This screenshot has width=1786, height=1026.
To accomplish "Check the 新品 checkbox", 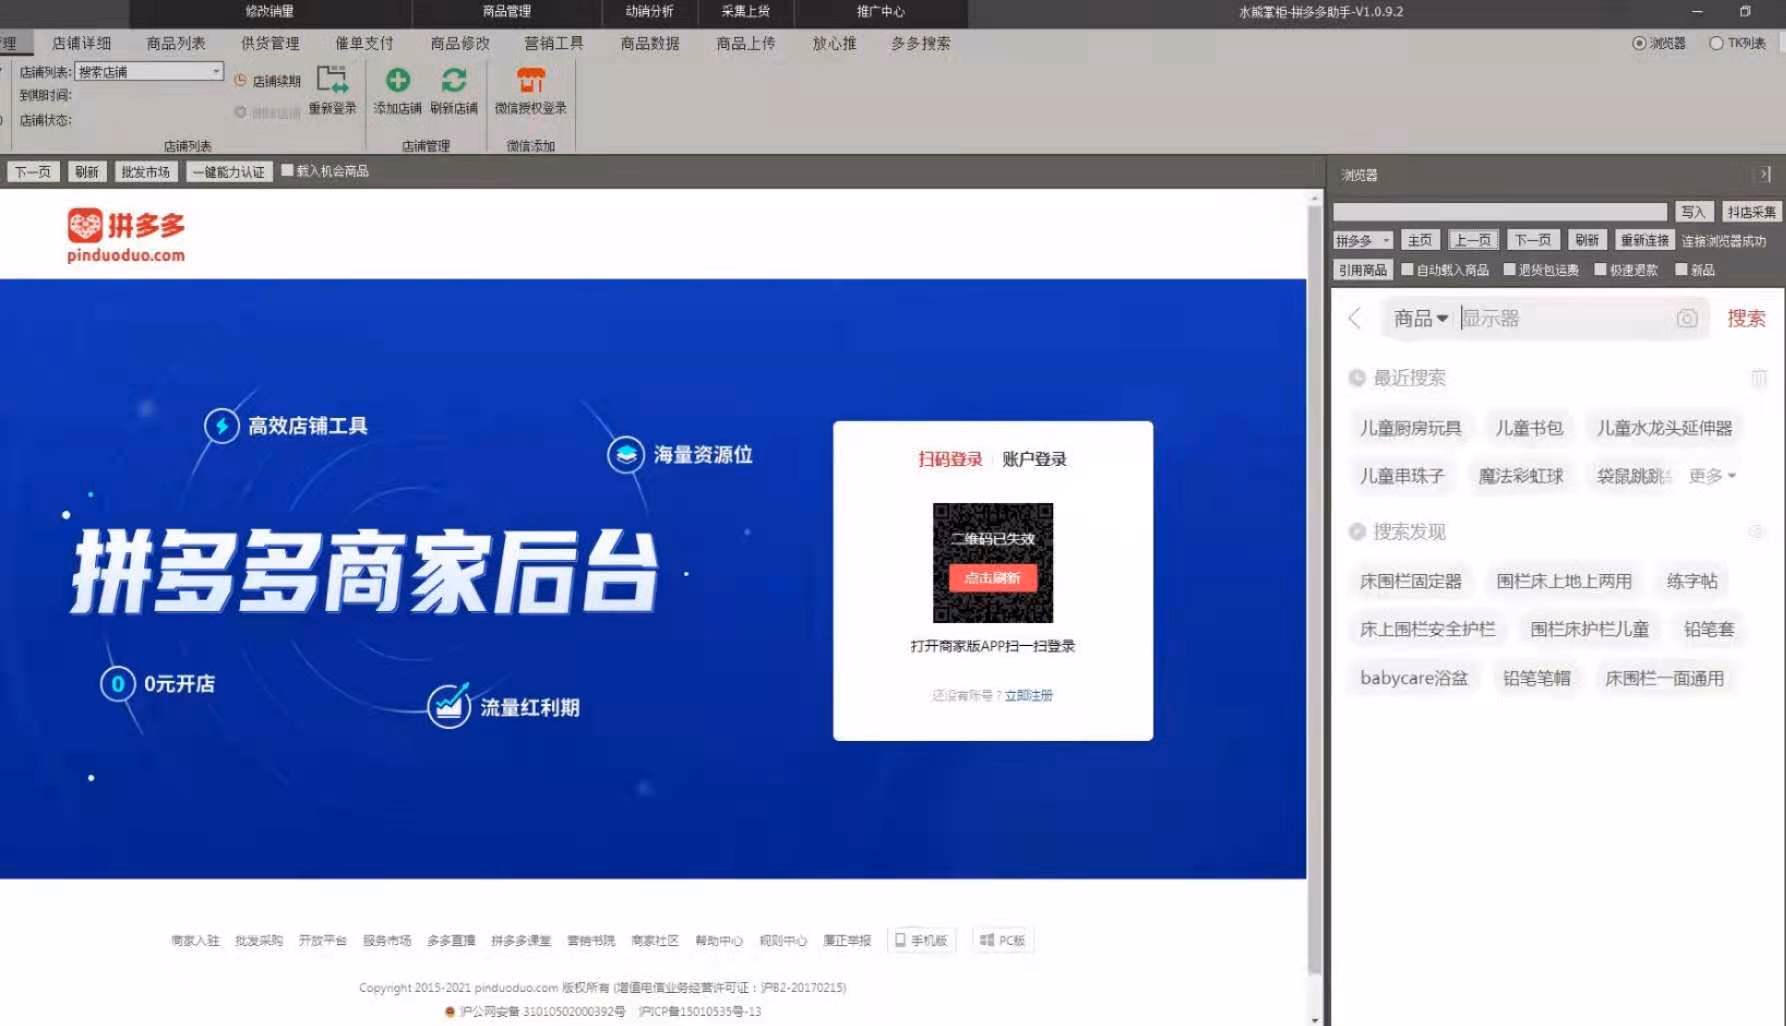I will click(1681, 269).
